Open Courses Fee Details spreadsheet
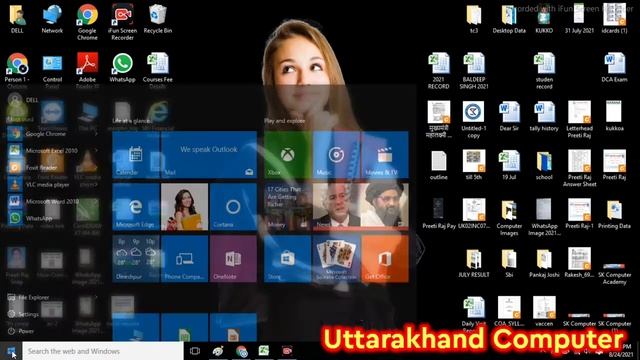 click(x=158, y=69)
